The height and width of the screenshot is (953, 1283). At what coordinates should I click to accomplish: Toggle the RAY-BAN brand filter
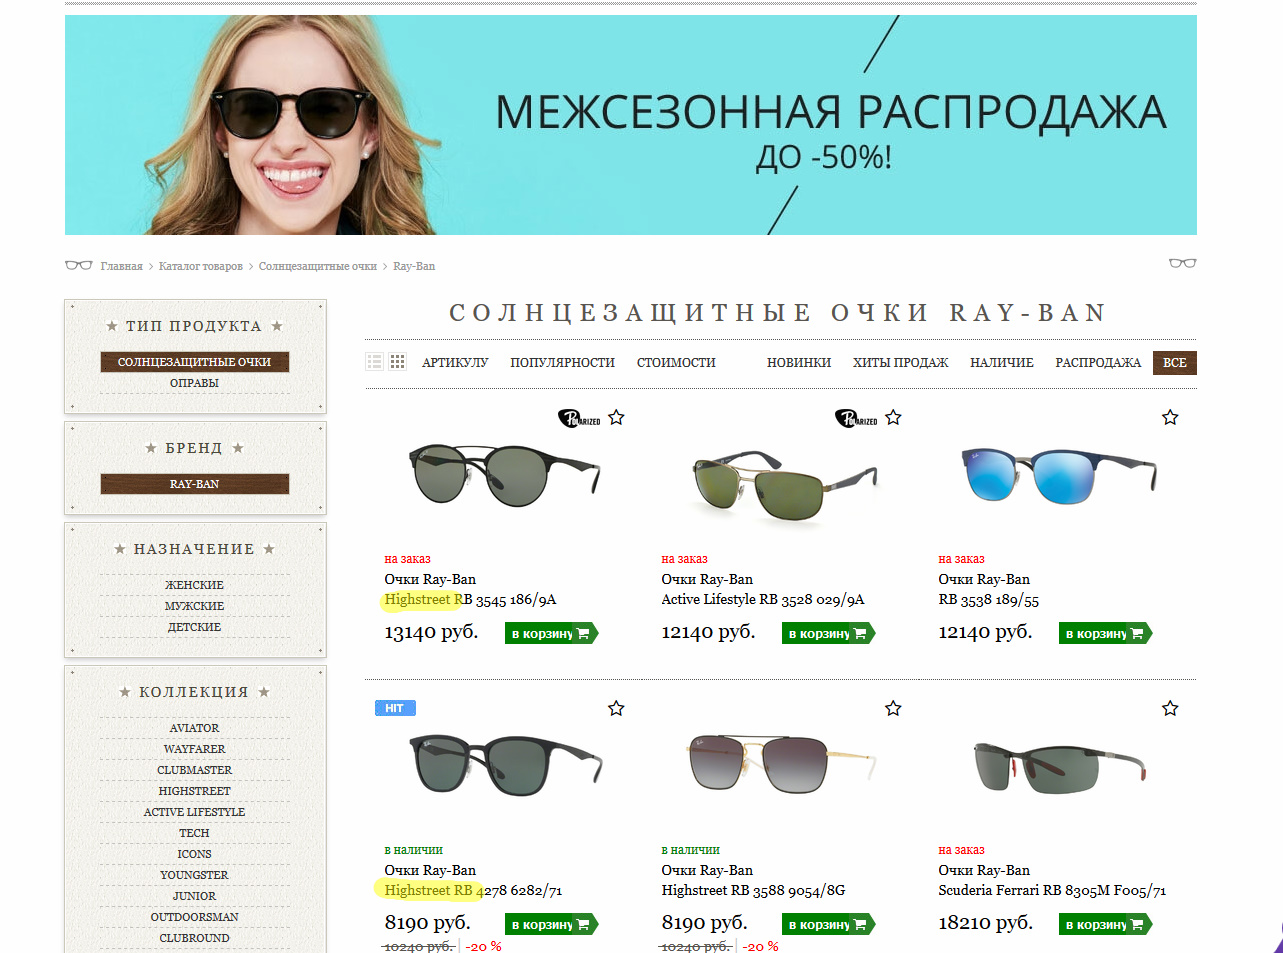(x=194, y=484)
